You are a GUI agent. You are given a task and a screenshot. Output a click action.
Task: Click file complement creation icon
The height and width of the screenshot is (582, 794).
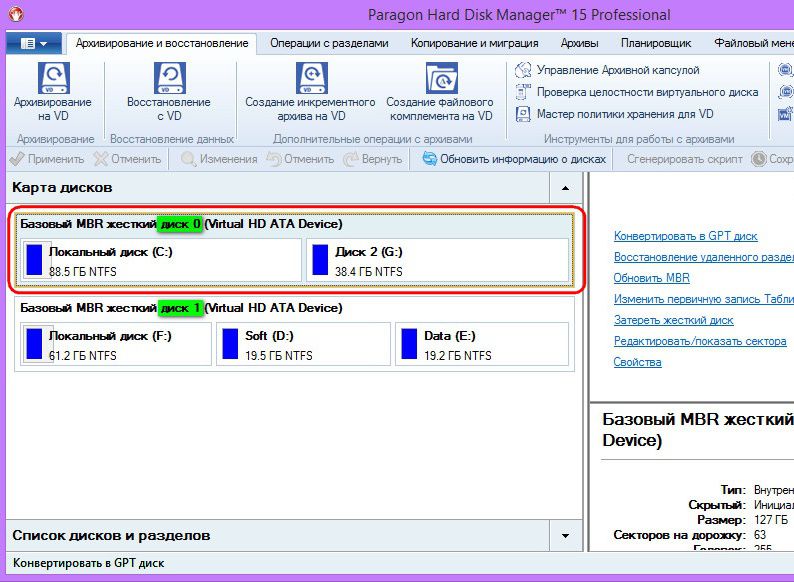(x=440, y=78)
